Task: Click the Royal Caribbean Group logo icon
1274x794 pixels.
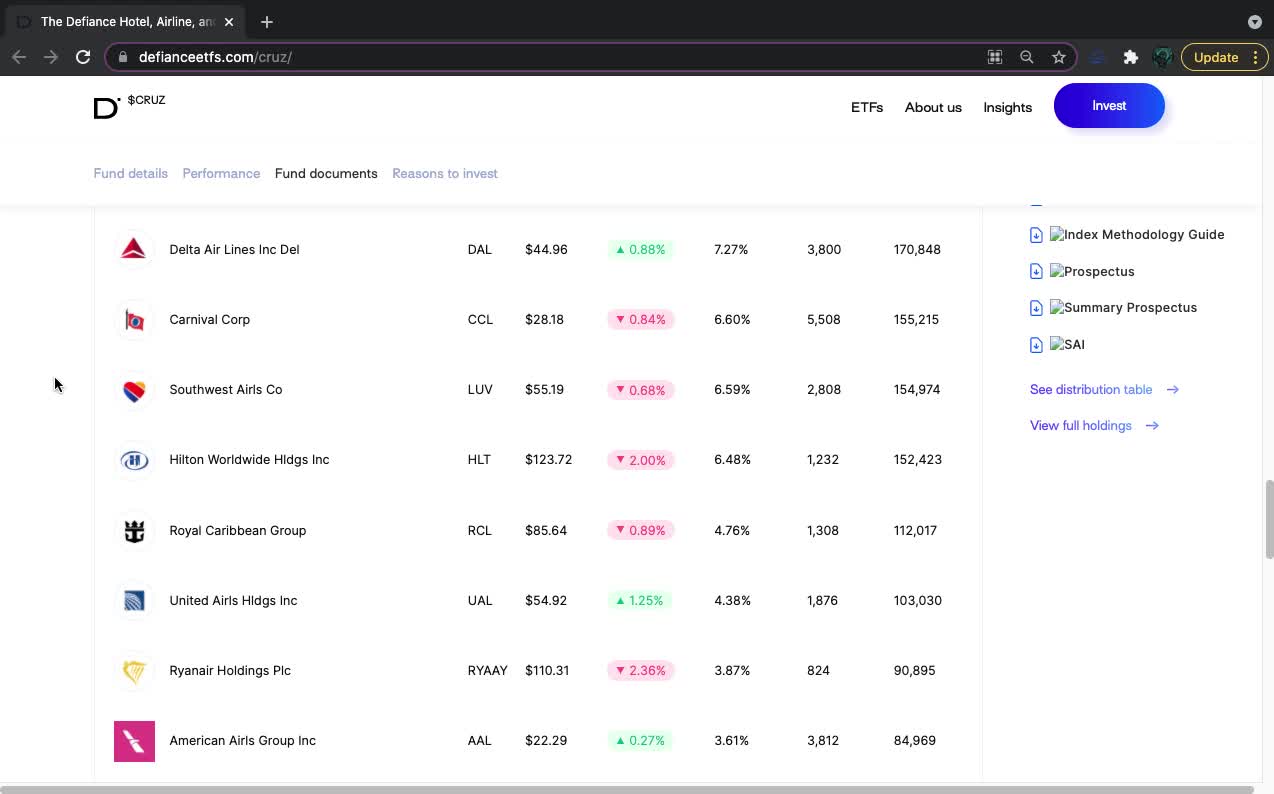Action: click(134, 530)
